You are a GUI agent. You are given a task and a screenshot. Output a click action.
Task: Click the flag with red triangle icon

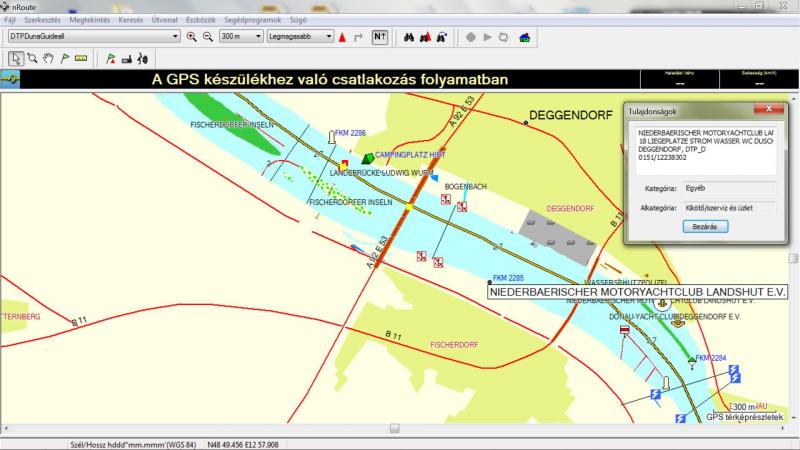coord(110,59)
